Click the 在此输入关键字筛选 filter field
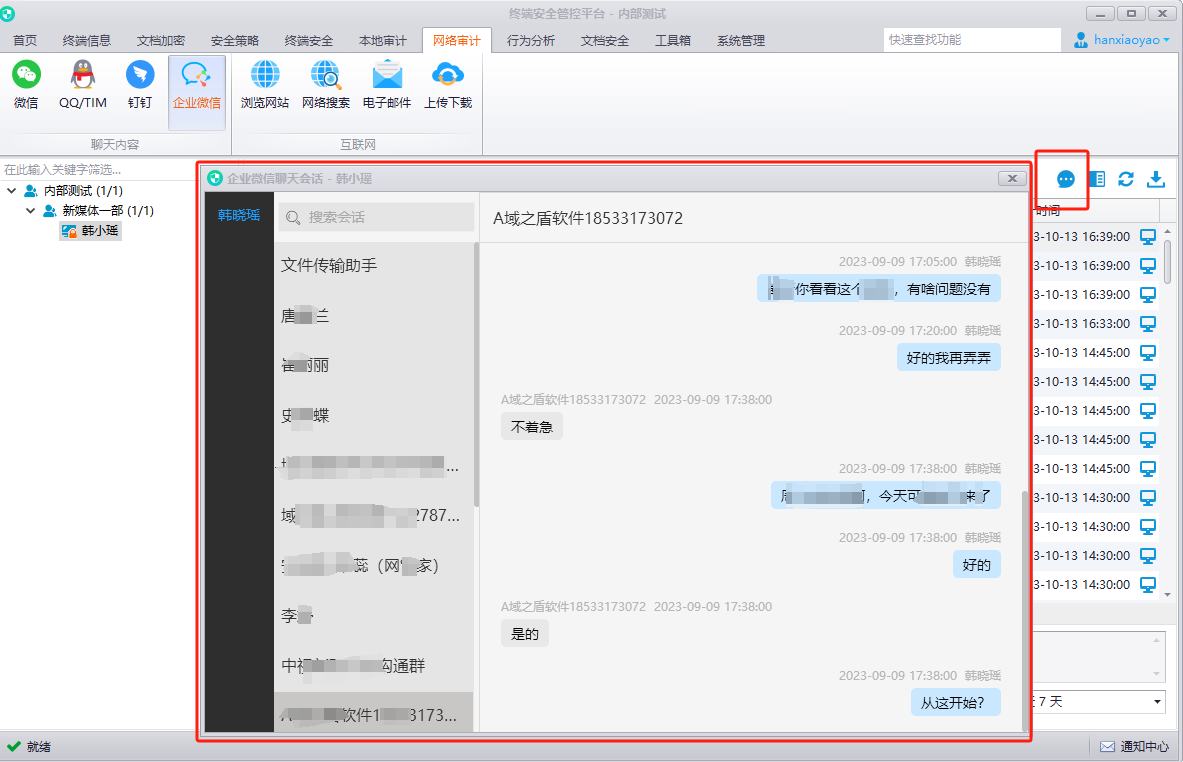 tap(98, 170)
